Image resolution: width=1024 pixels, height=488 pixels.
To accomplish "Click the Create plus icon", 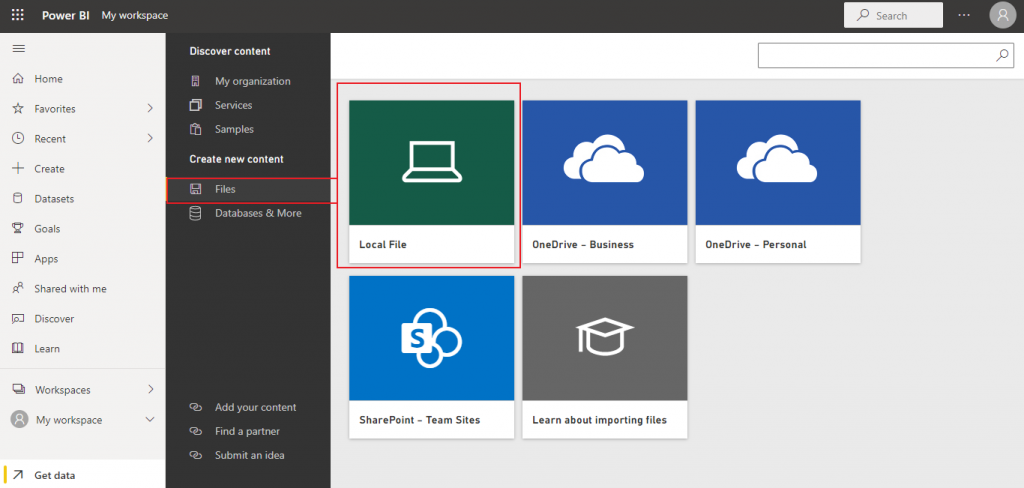I will [x=18, y=169].
